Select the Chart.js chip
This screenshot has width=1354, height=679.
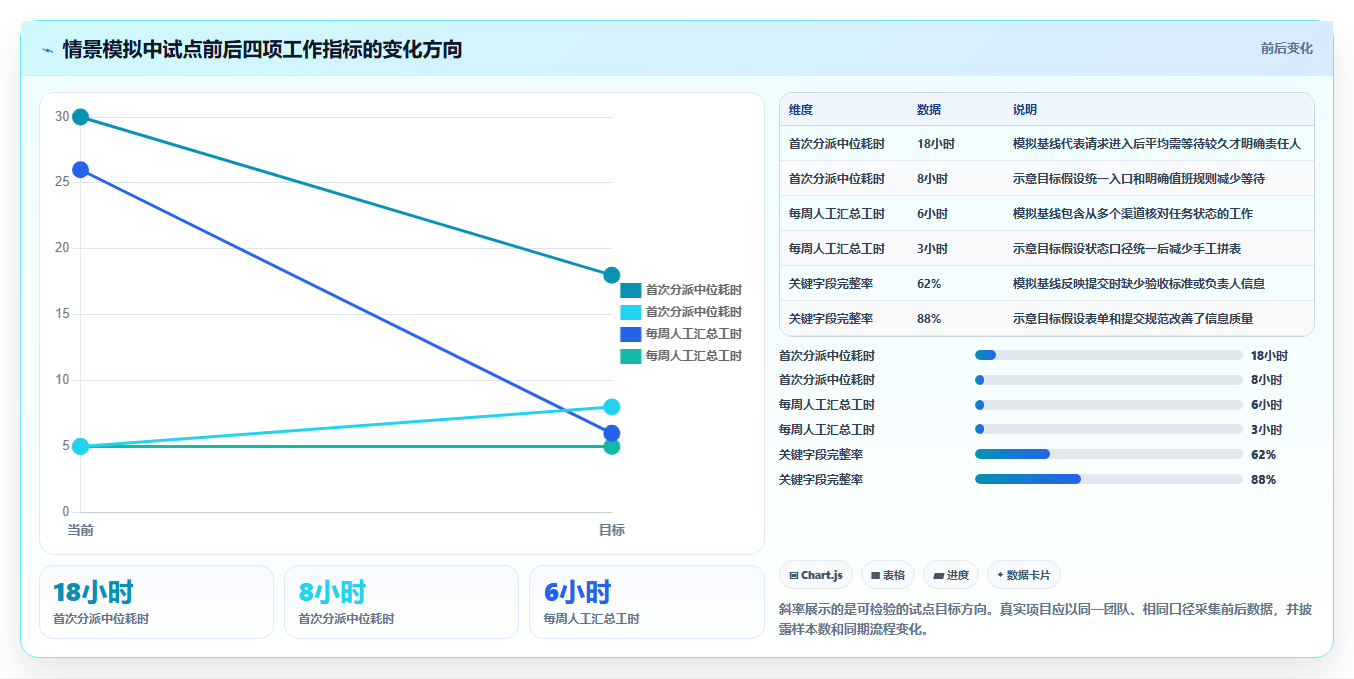(815, 575)
